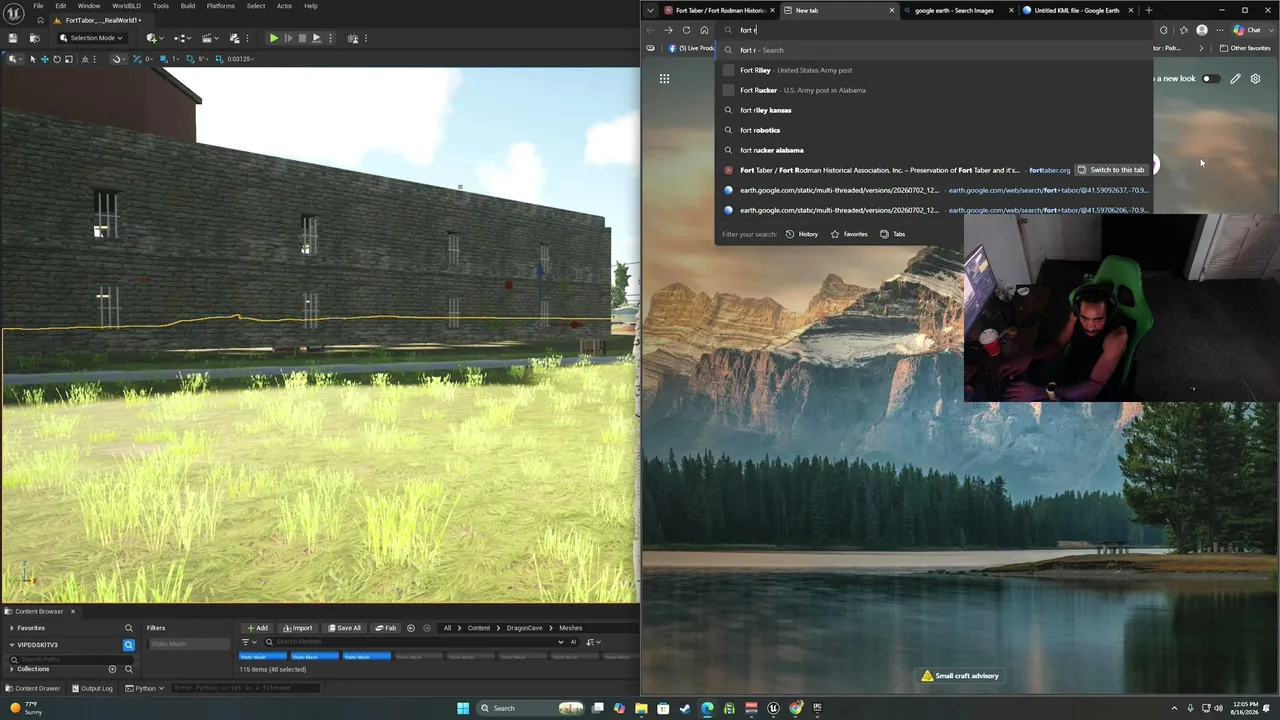This screenshot has height=720, width=1280.
Task: Filter address bar search by Tabs
Action: click(x=893, y=234)
